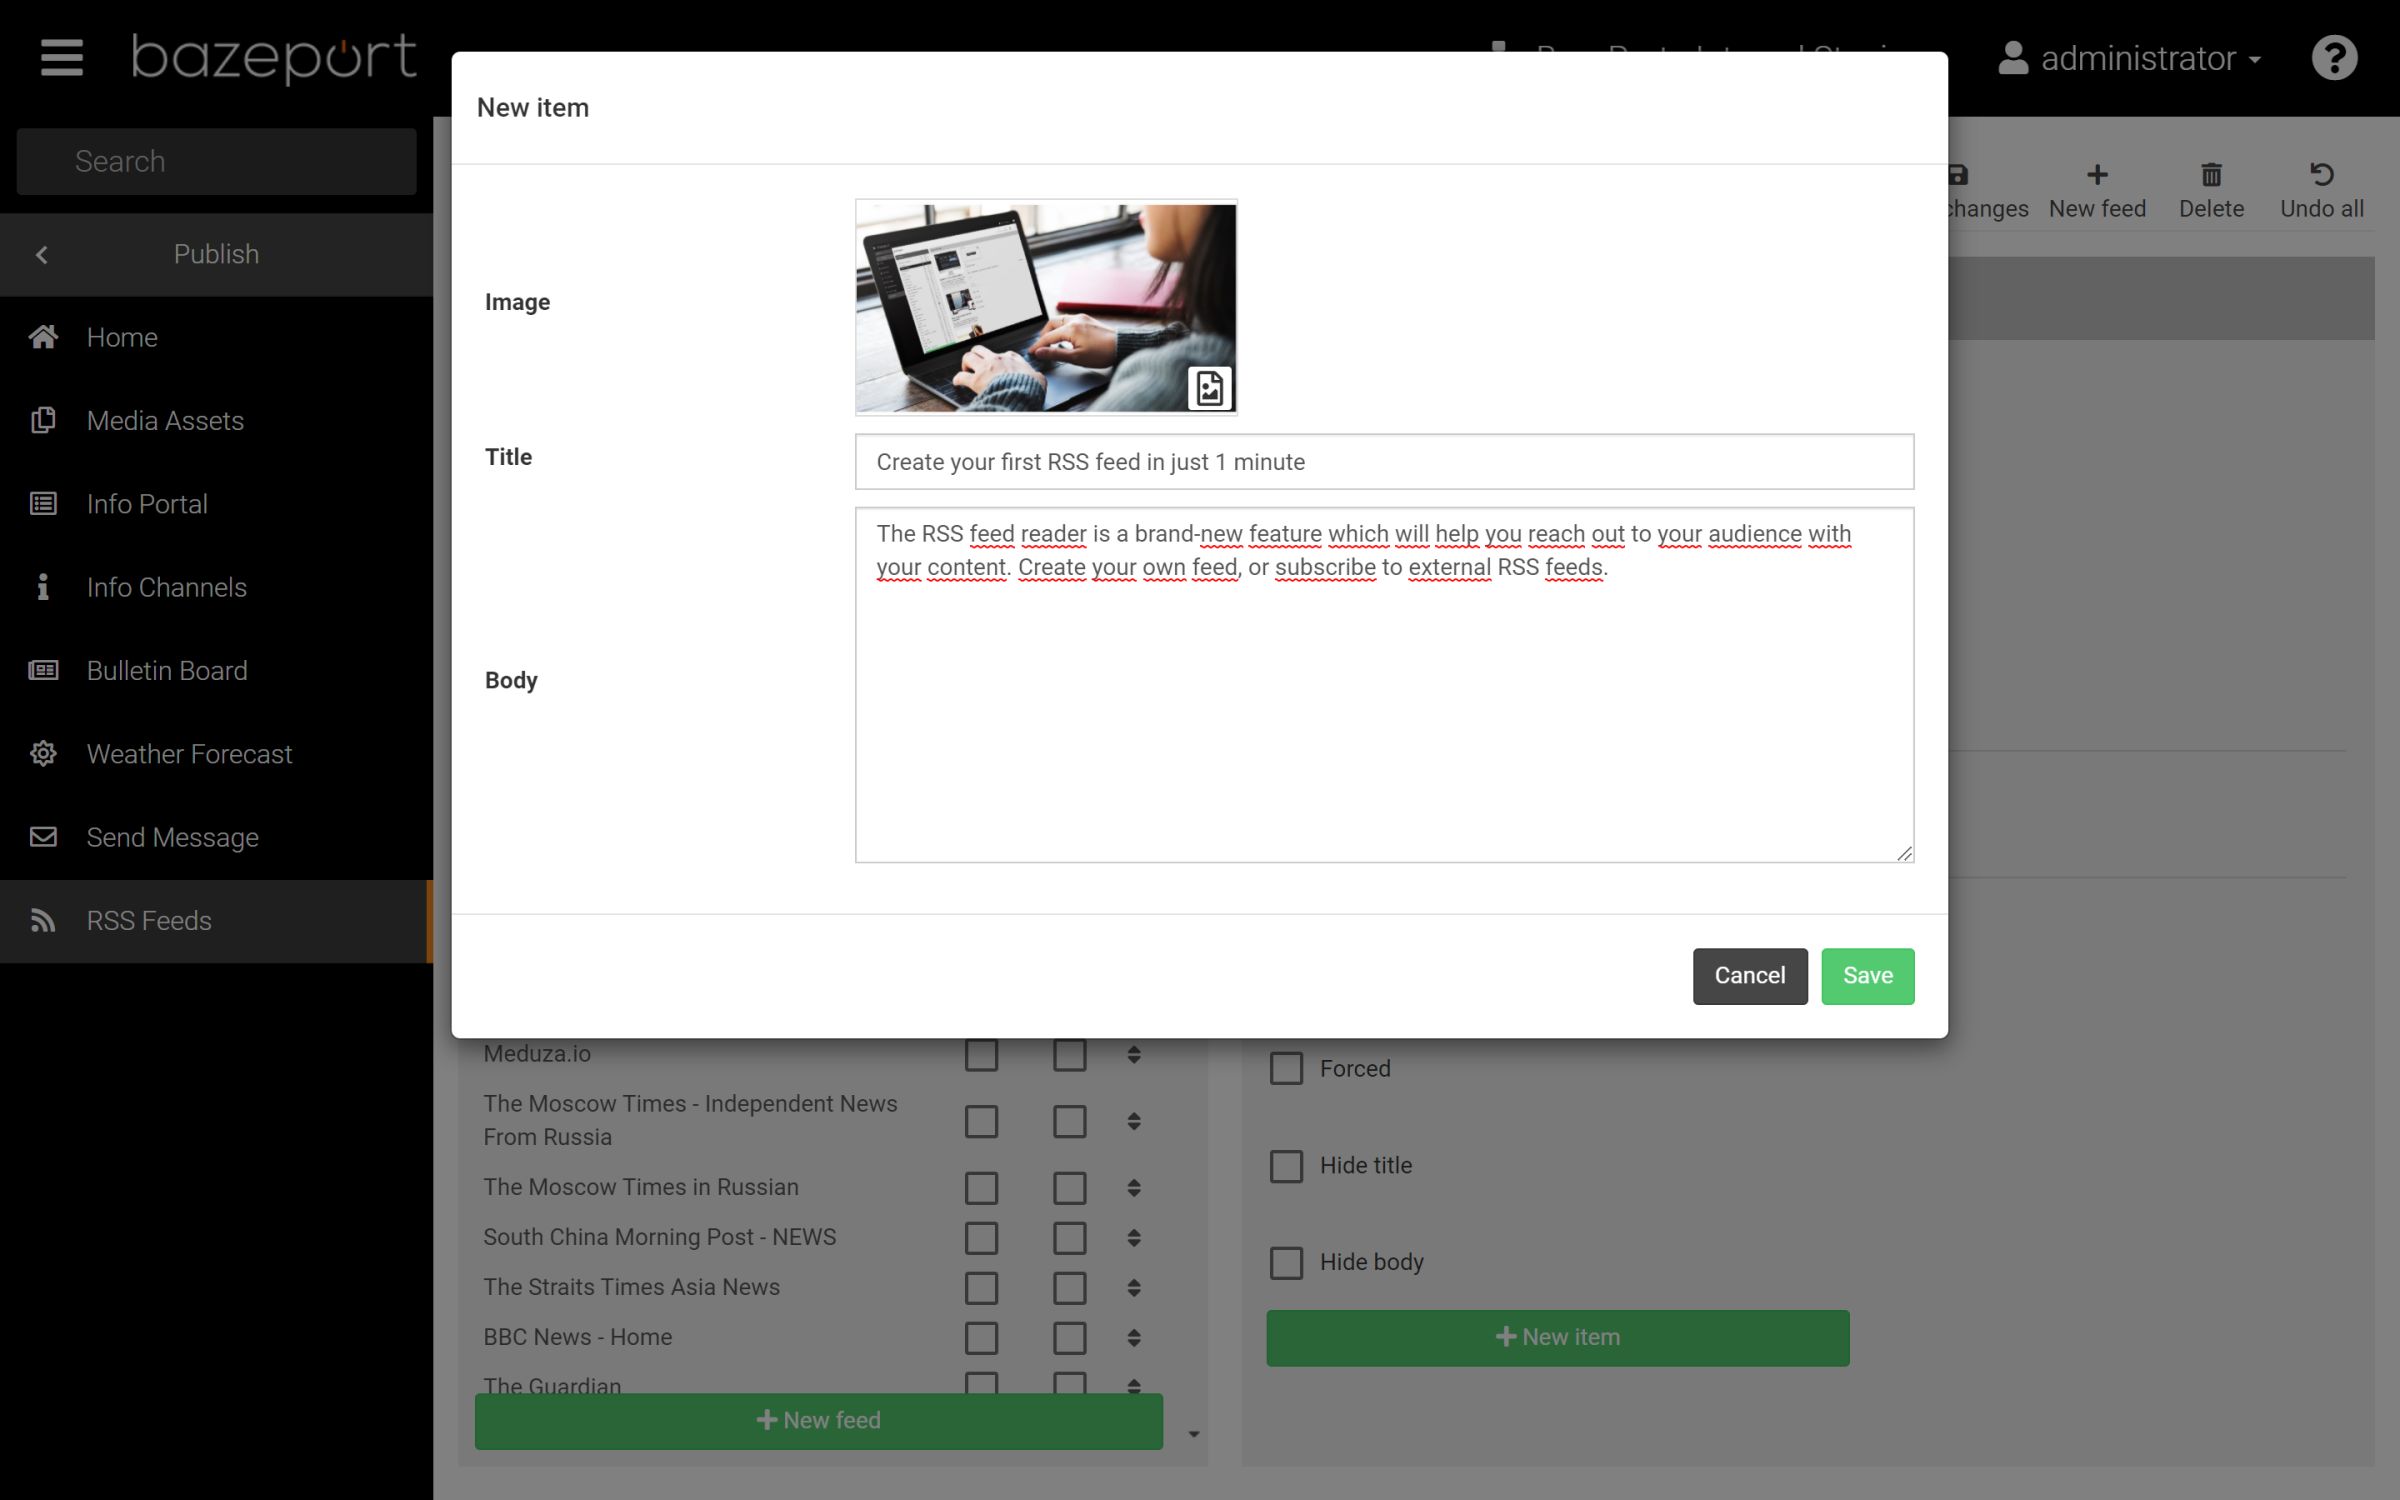The height and width of the screenshot is (1500, 2400).
Task: Open the administrator account menu
Action: 2129,57
